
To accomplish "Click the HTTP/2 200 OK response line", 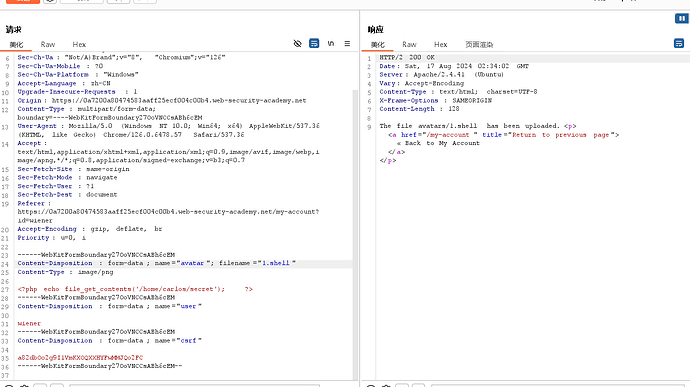I will pyautogui.click(x=407, y=58).
